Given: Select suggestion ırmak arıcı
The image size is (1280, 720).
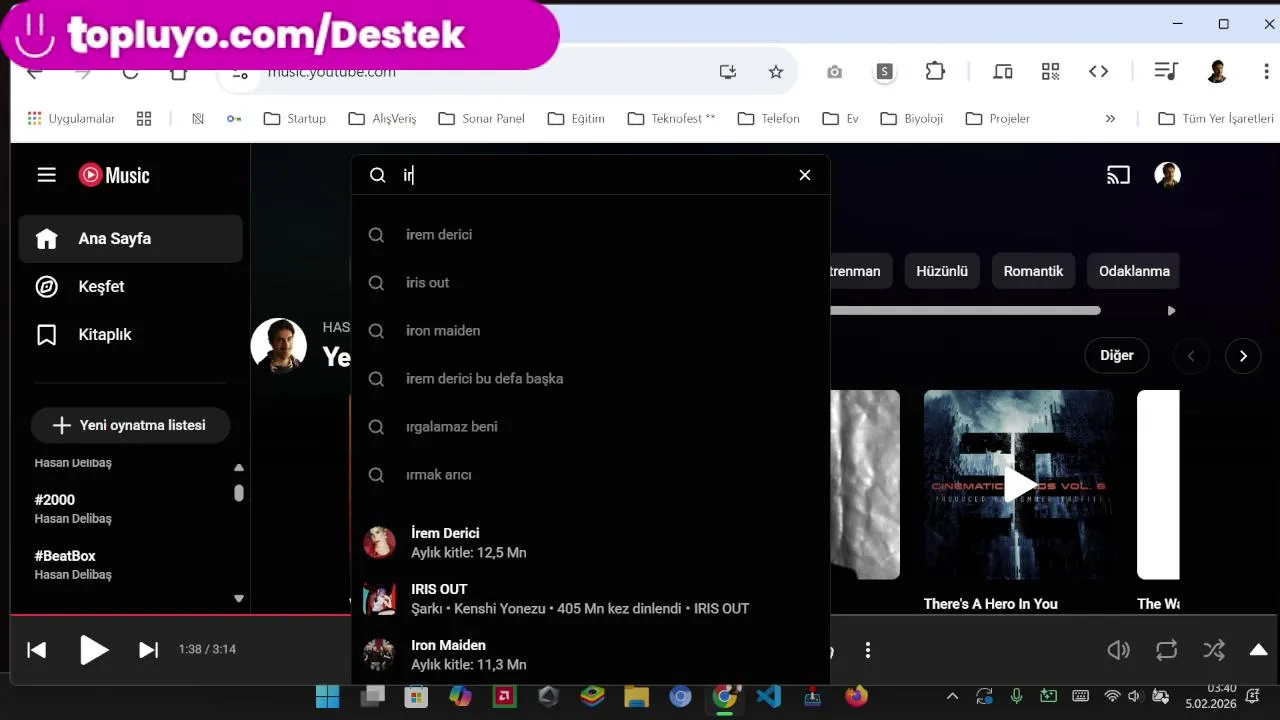Looking at the screenshot, I should (x=590, y=475).
